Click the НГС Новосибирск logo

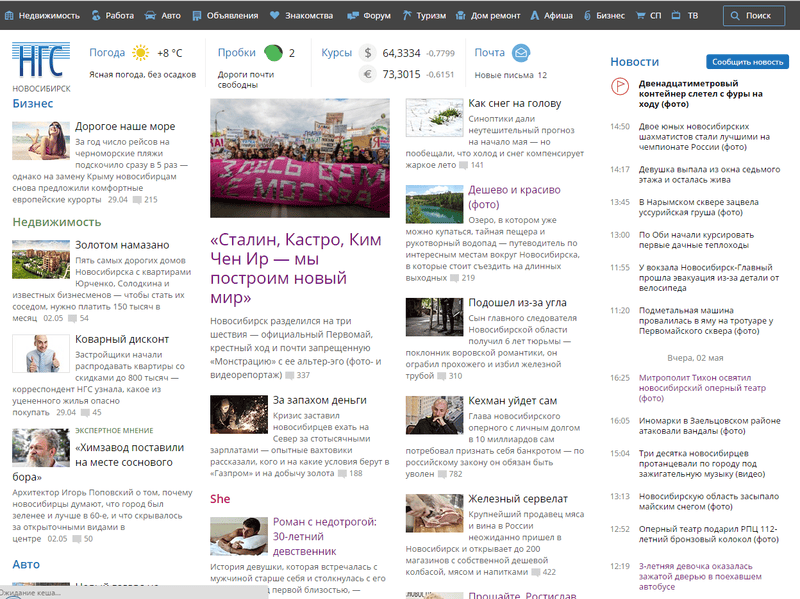click(x=42, y=64)
